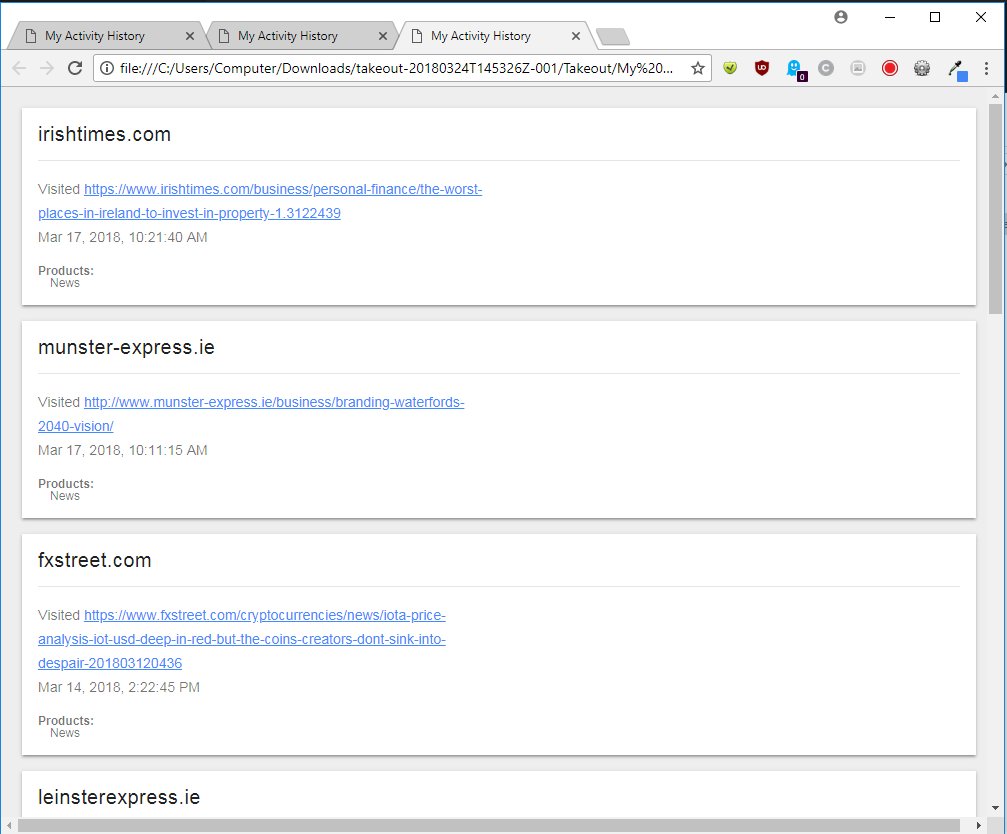Click the timestamp Mar 14, 2018, 2:22:45 PM
Image resolution: width=1007 pixels, height=834 pixels.
[119, 688]
